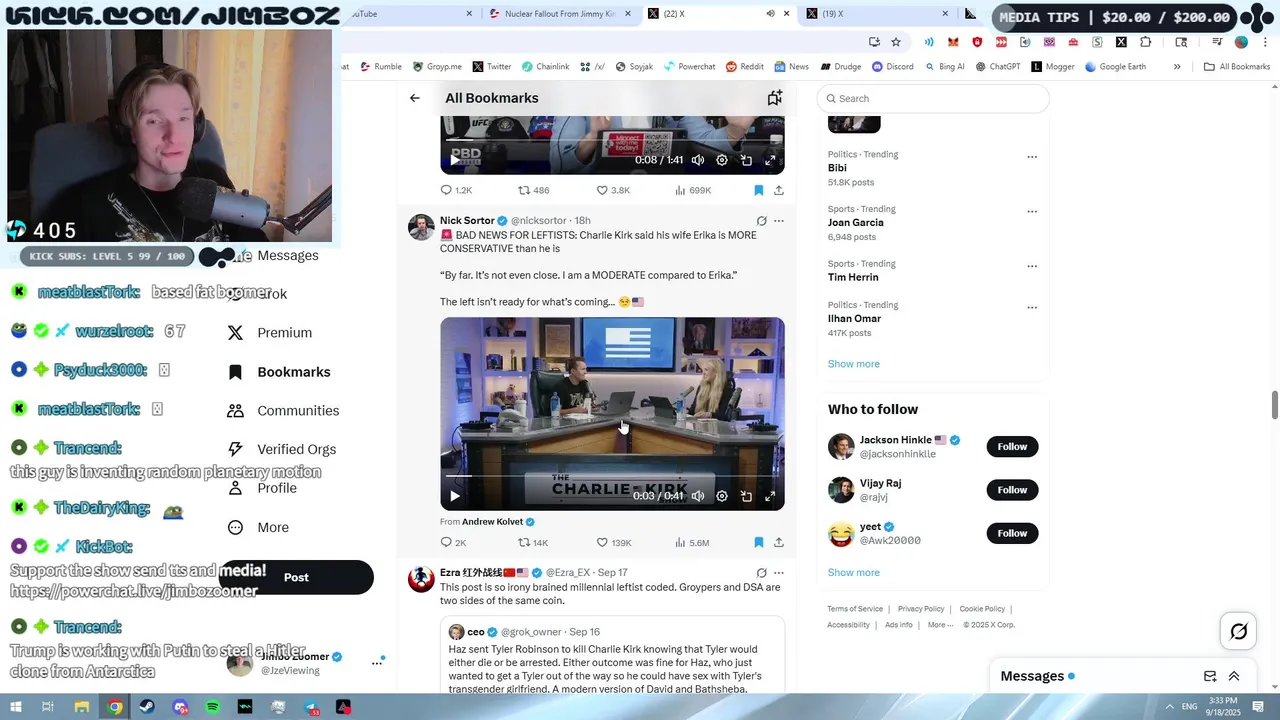
Task: Open Communities in sidebar
Action: 283,411
